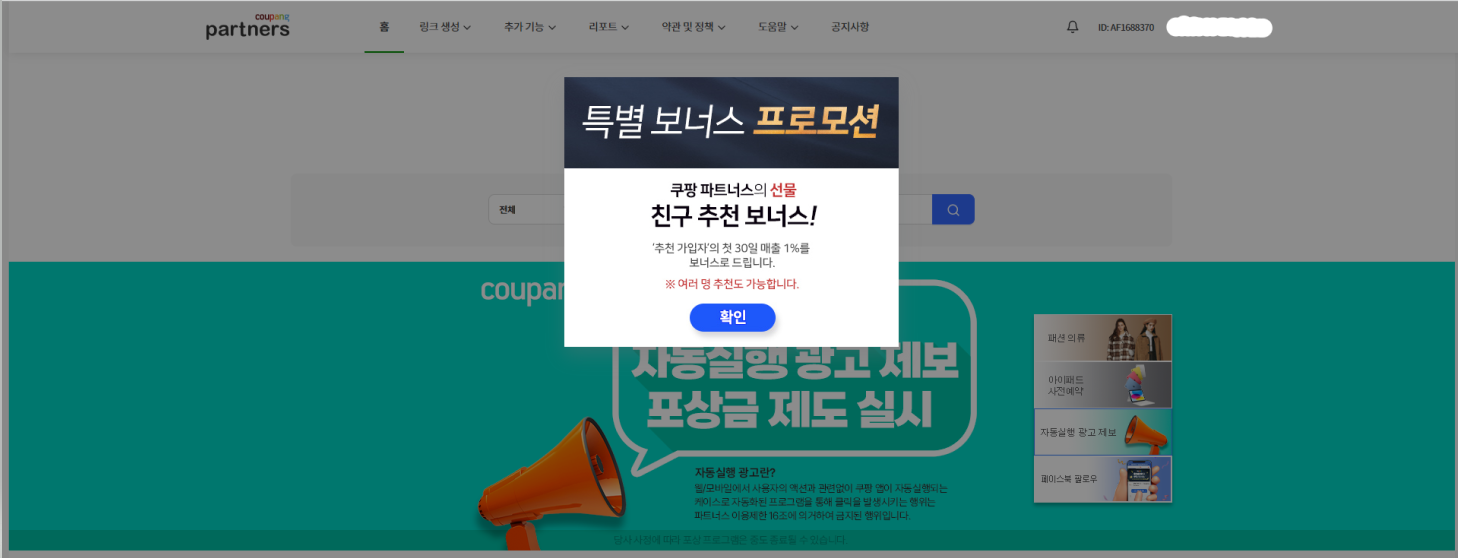The width and height of the screenshot is (1458, 558).
Task: Click the 자동실행 광고 제보 main banner
Action: 731,405
